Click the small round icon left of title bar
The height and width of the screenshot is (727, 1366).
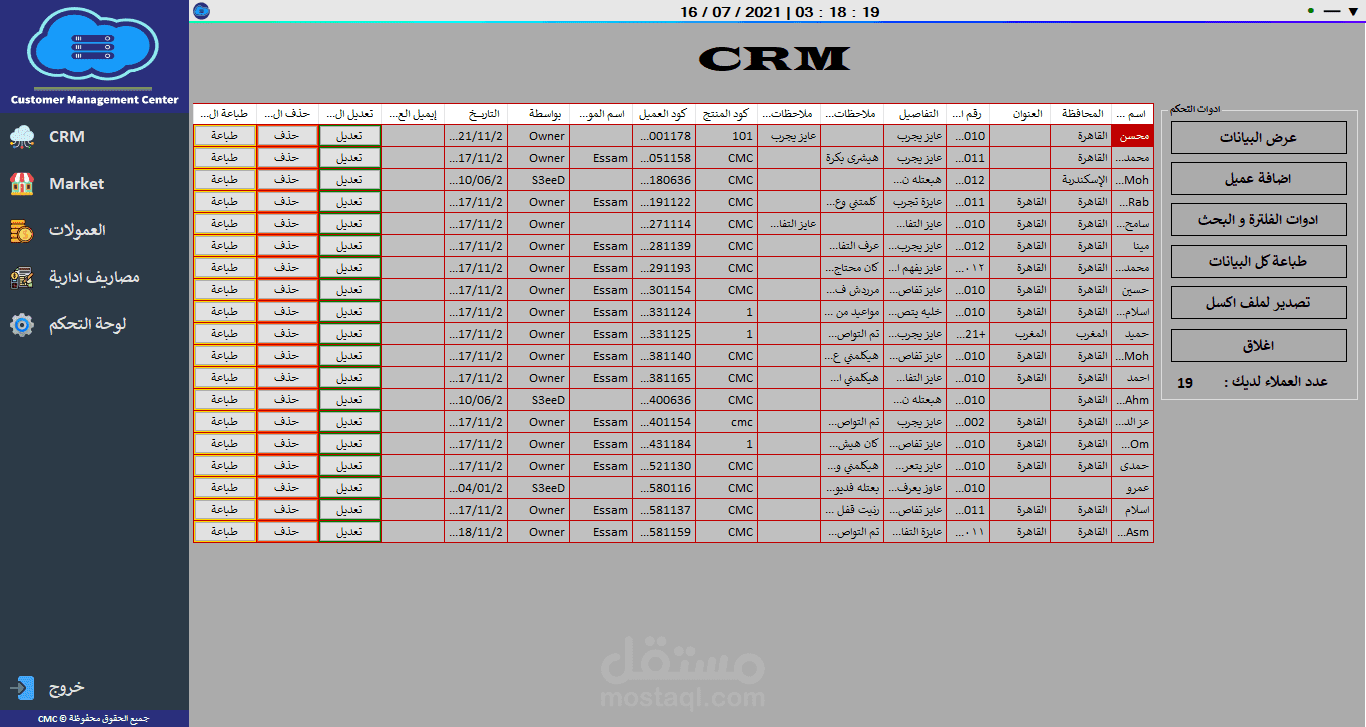[x=202, y=11]
